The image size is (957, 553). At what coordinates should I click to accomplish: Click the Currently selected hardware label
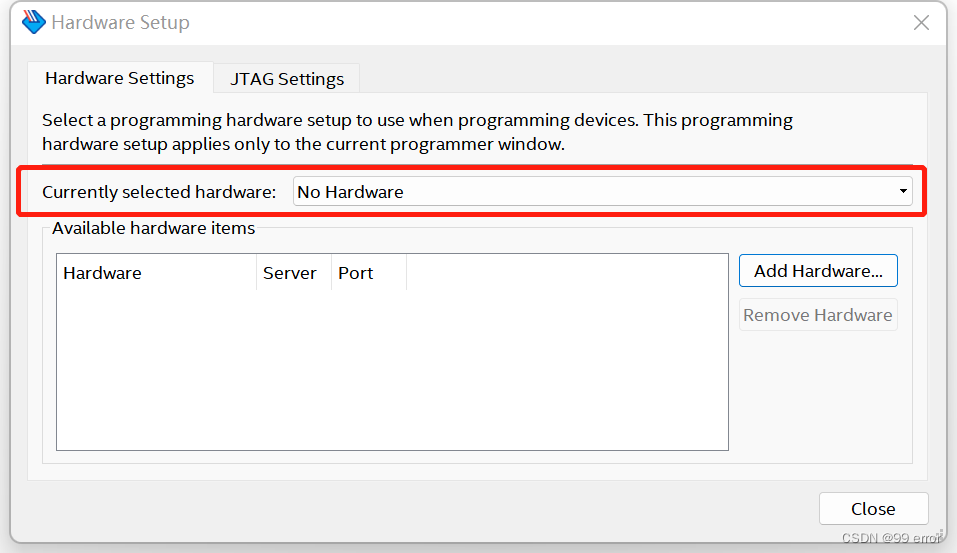click(x=159, y=192)
